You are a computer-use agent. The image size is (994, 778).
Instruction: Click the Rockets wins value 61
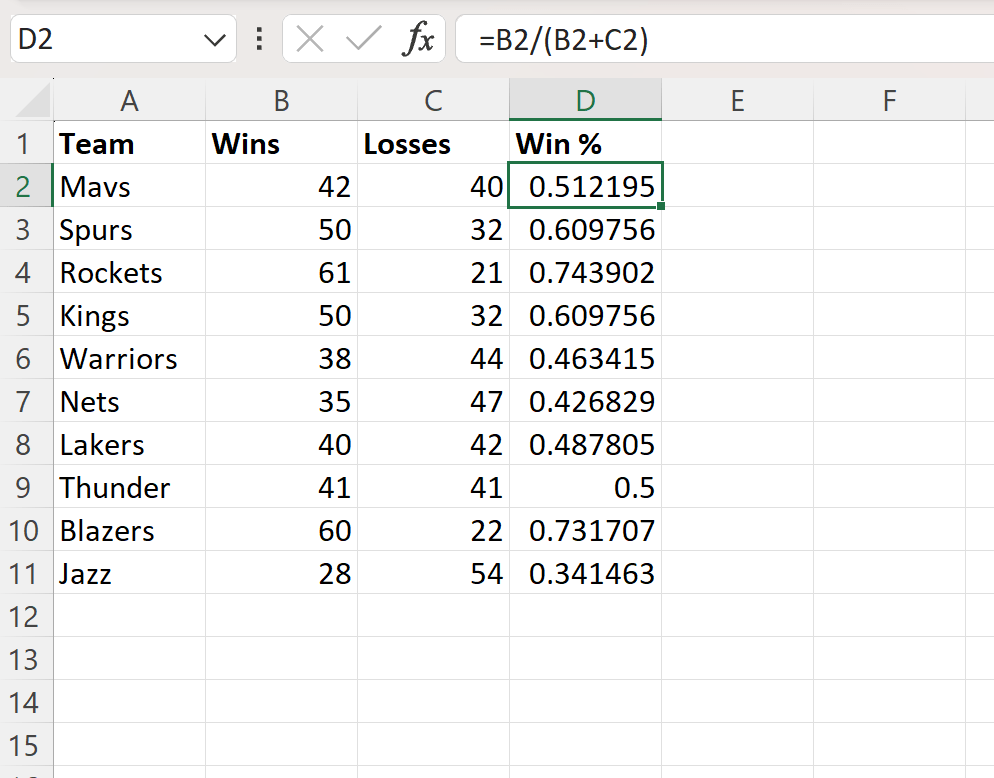(281, 272)
